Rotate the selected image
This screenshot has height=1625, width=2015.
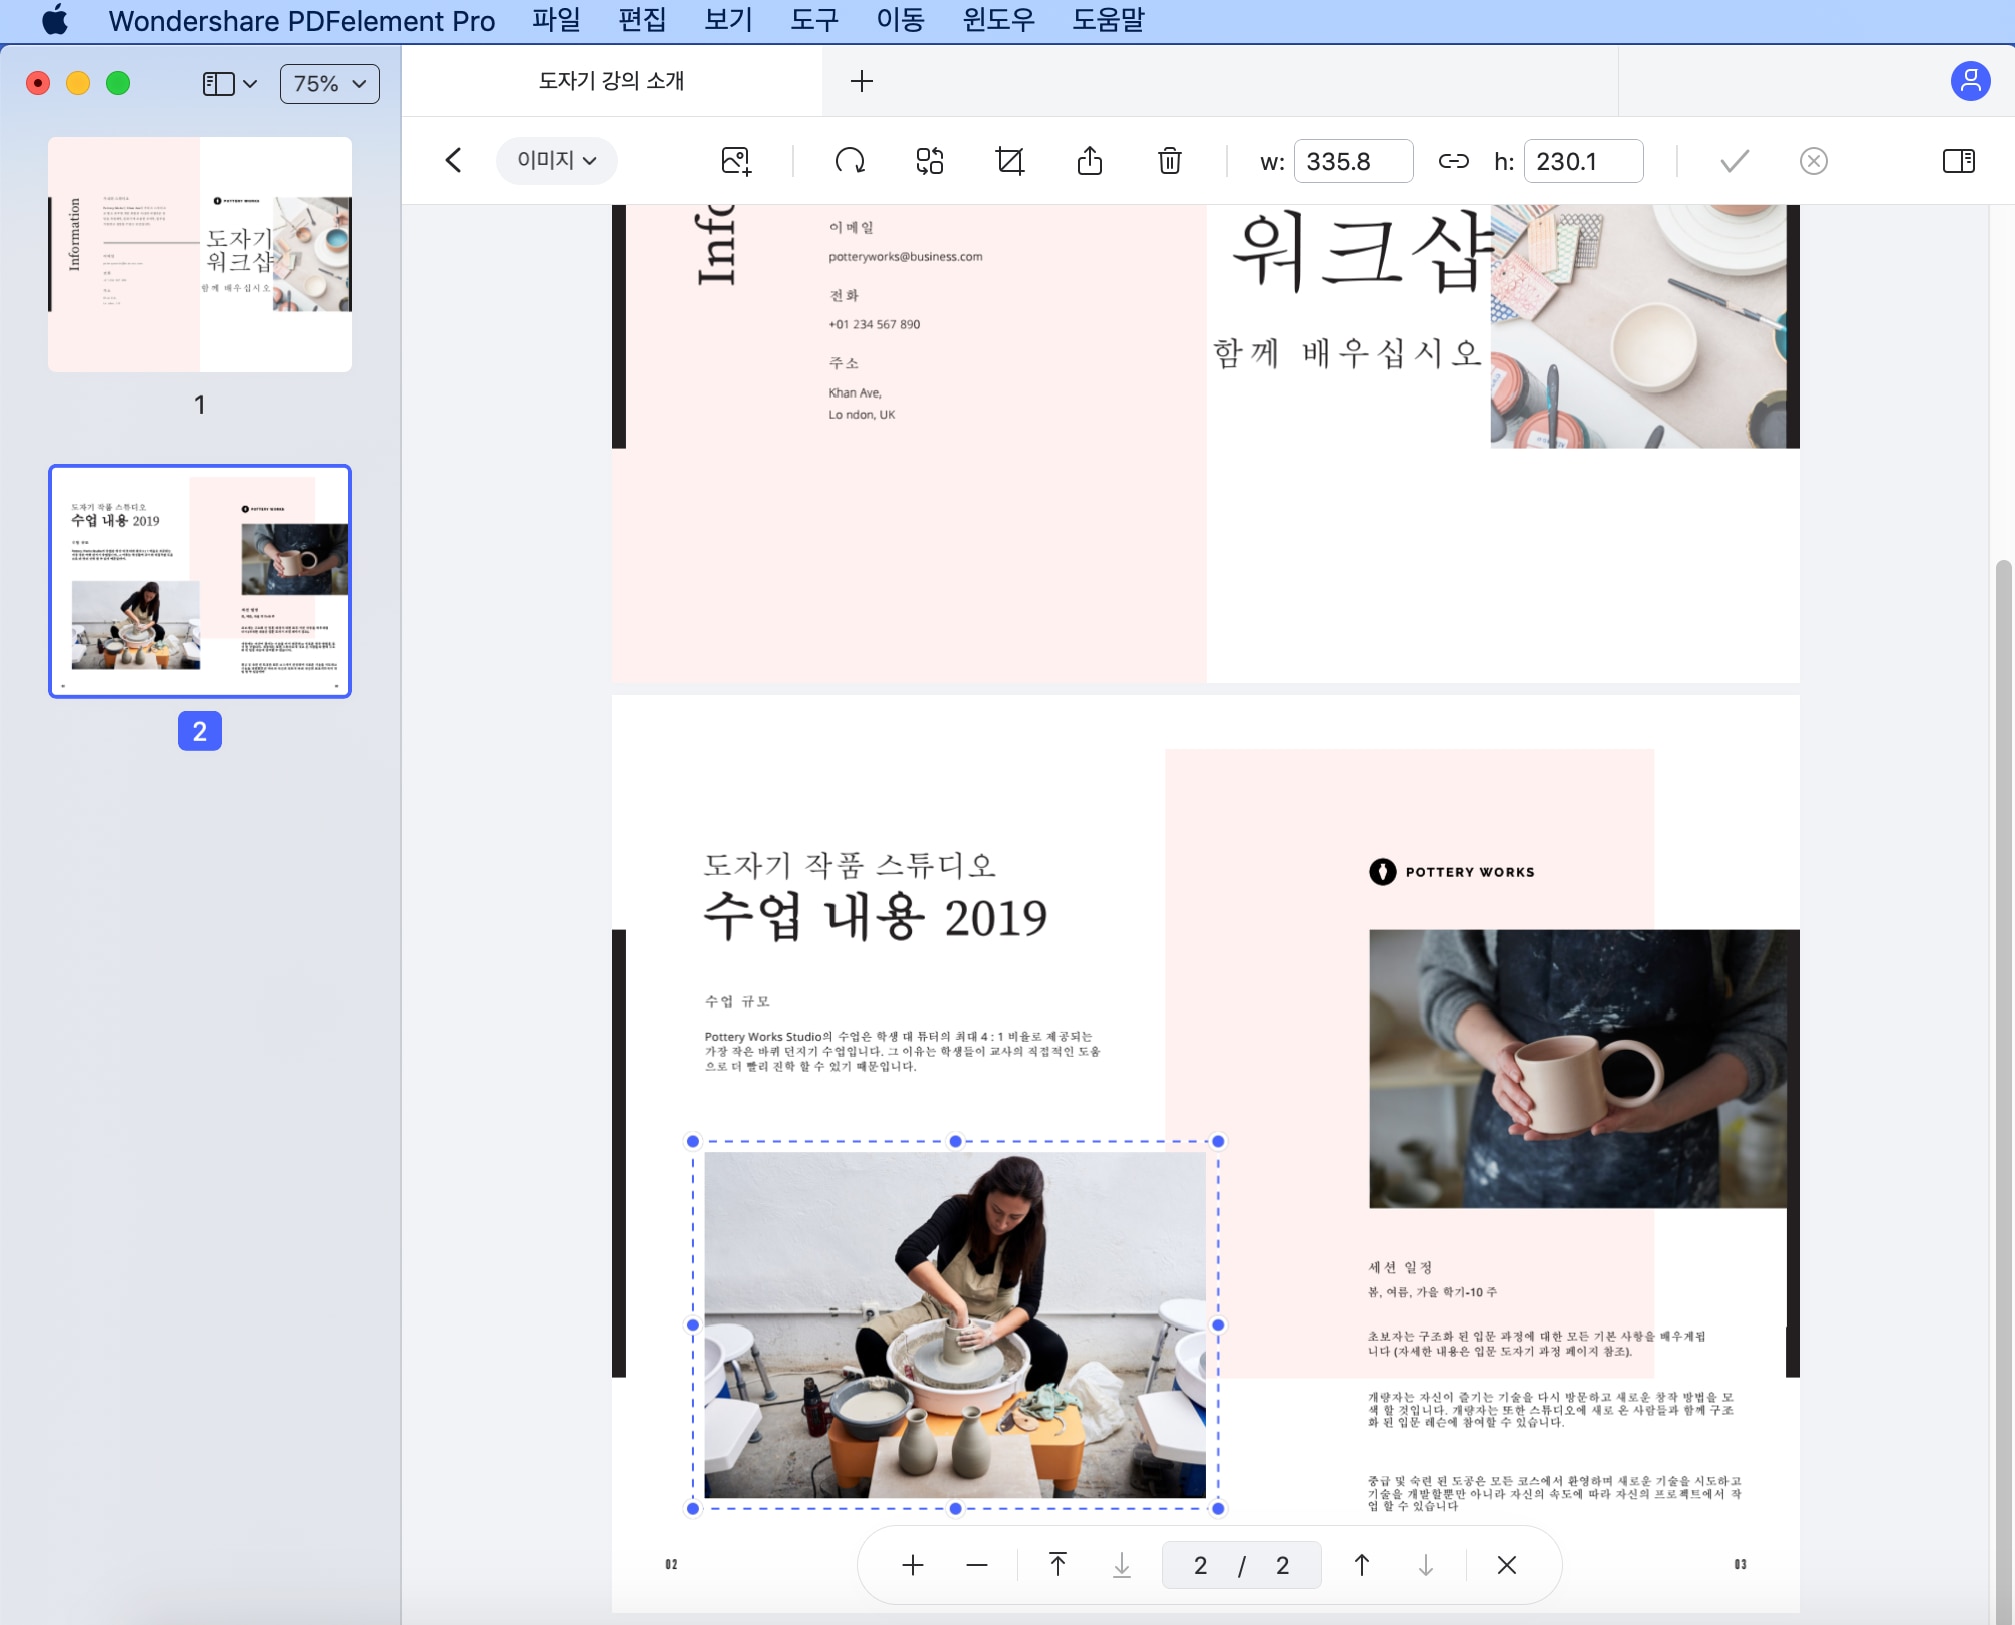coord(850,161)
